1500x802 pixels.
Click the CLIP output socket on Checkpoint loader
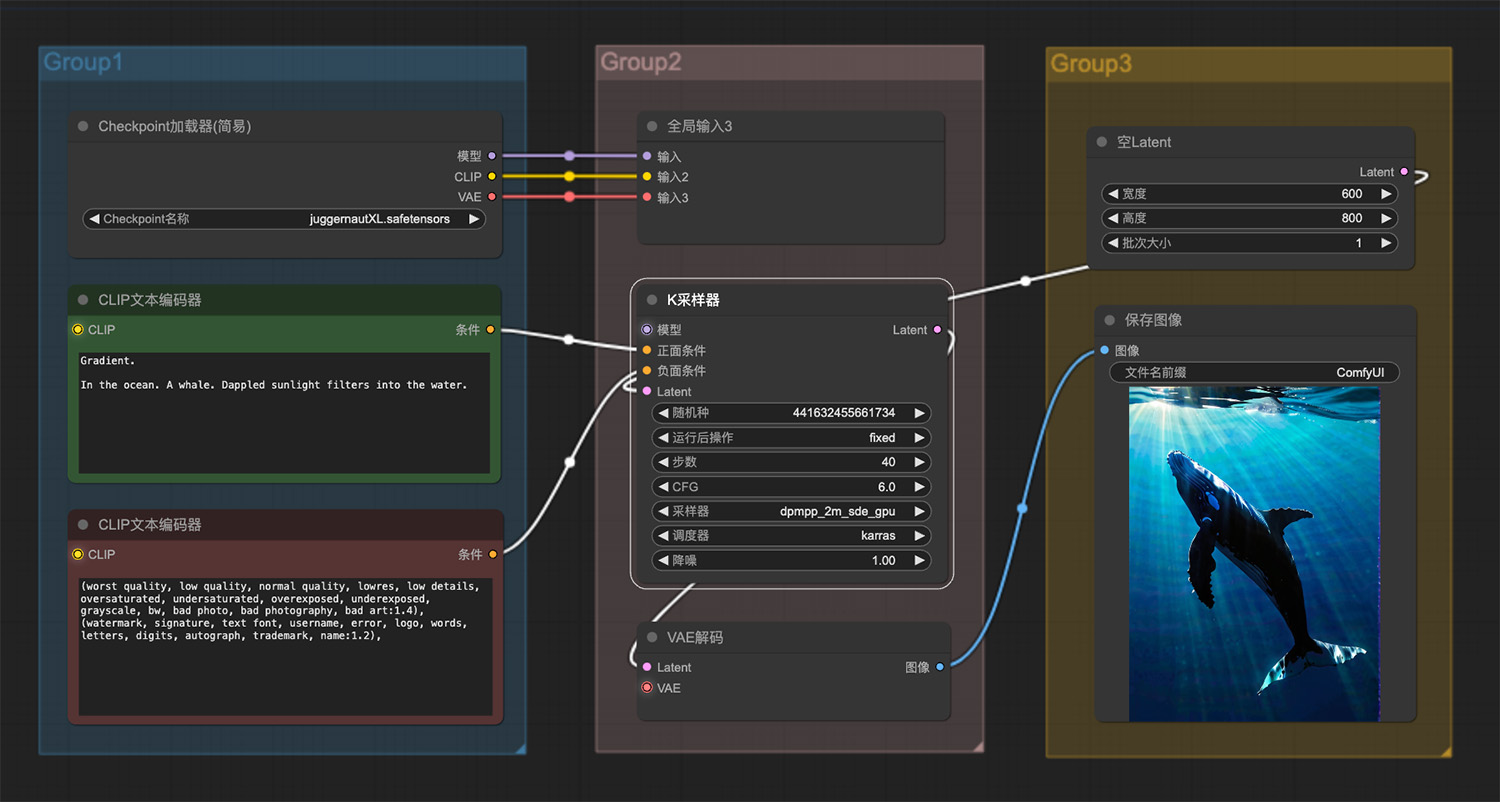(x=491, y=176)
